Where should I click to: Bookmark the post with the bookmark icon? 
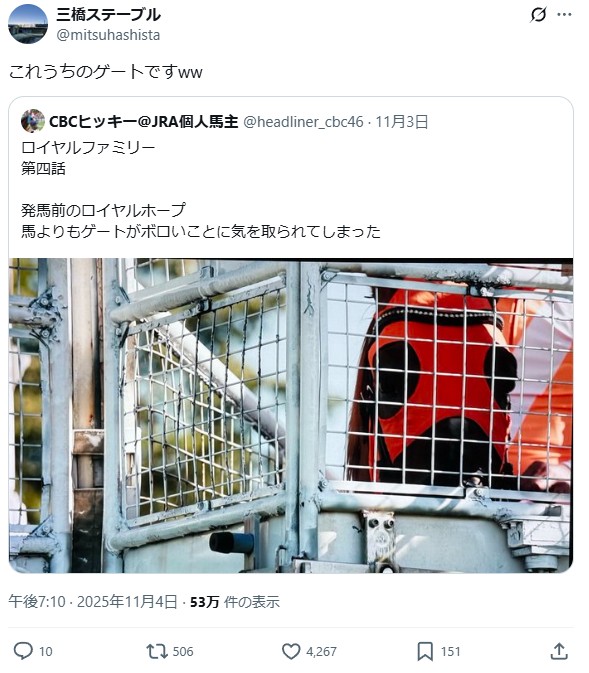tap(425, 651)
